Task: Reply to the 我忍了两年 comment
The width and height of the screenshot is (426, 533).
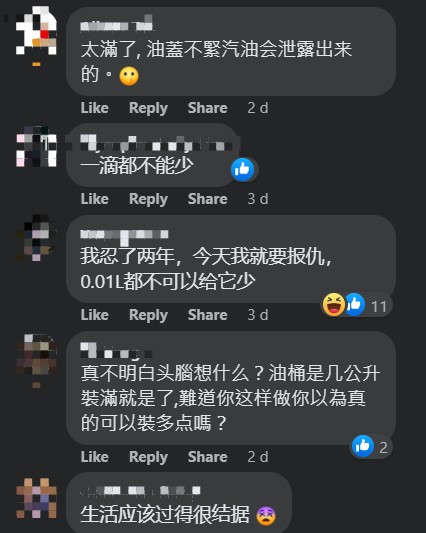Action: [x=148, y=315]
